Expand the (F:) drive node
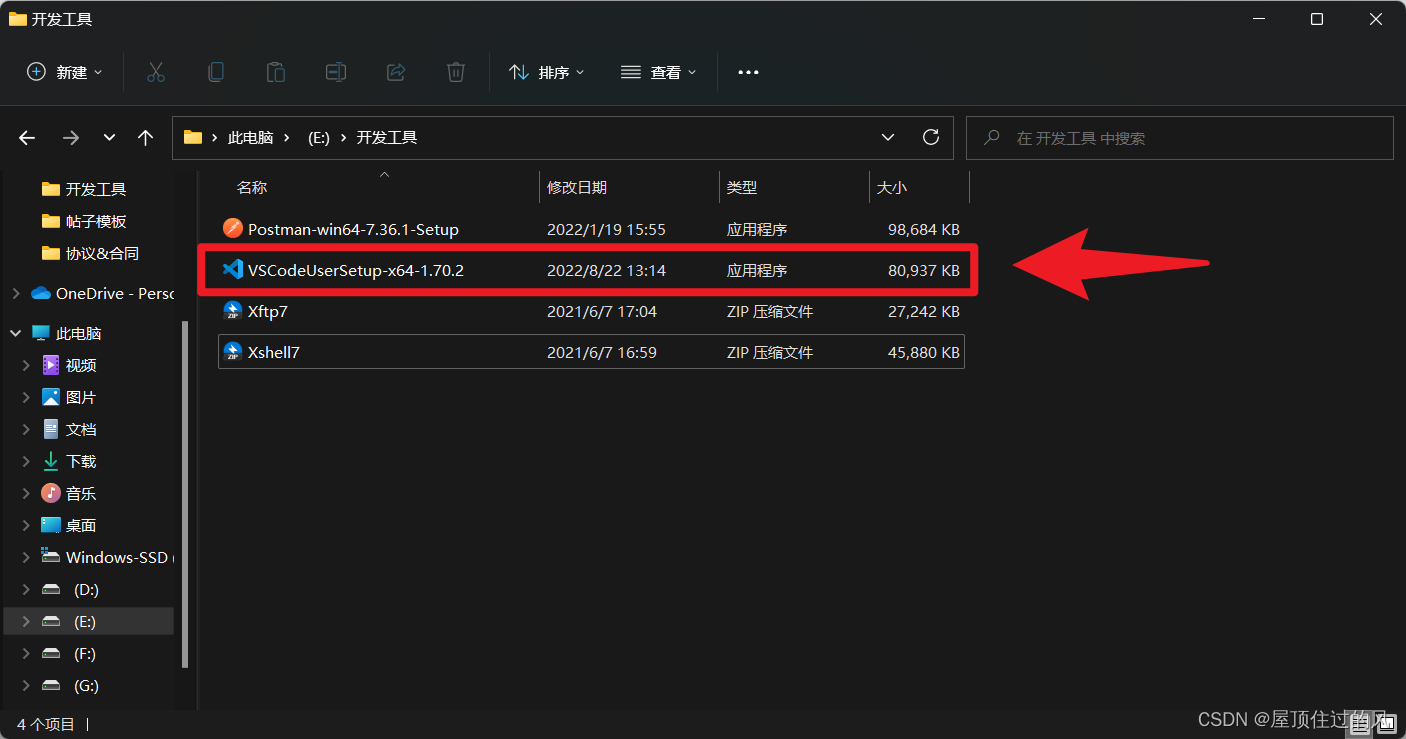 click(26, 653)
